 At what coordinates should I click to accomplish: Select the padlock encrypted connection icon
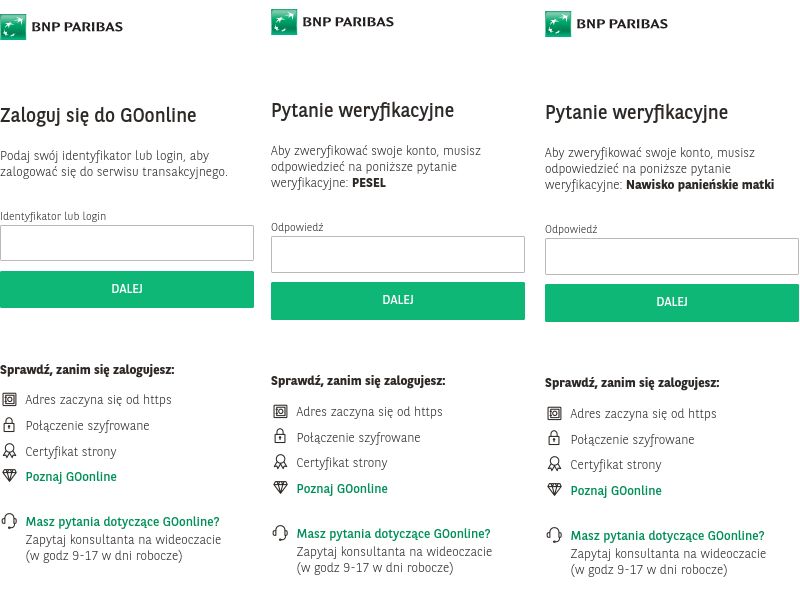[x=9, y=425]
